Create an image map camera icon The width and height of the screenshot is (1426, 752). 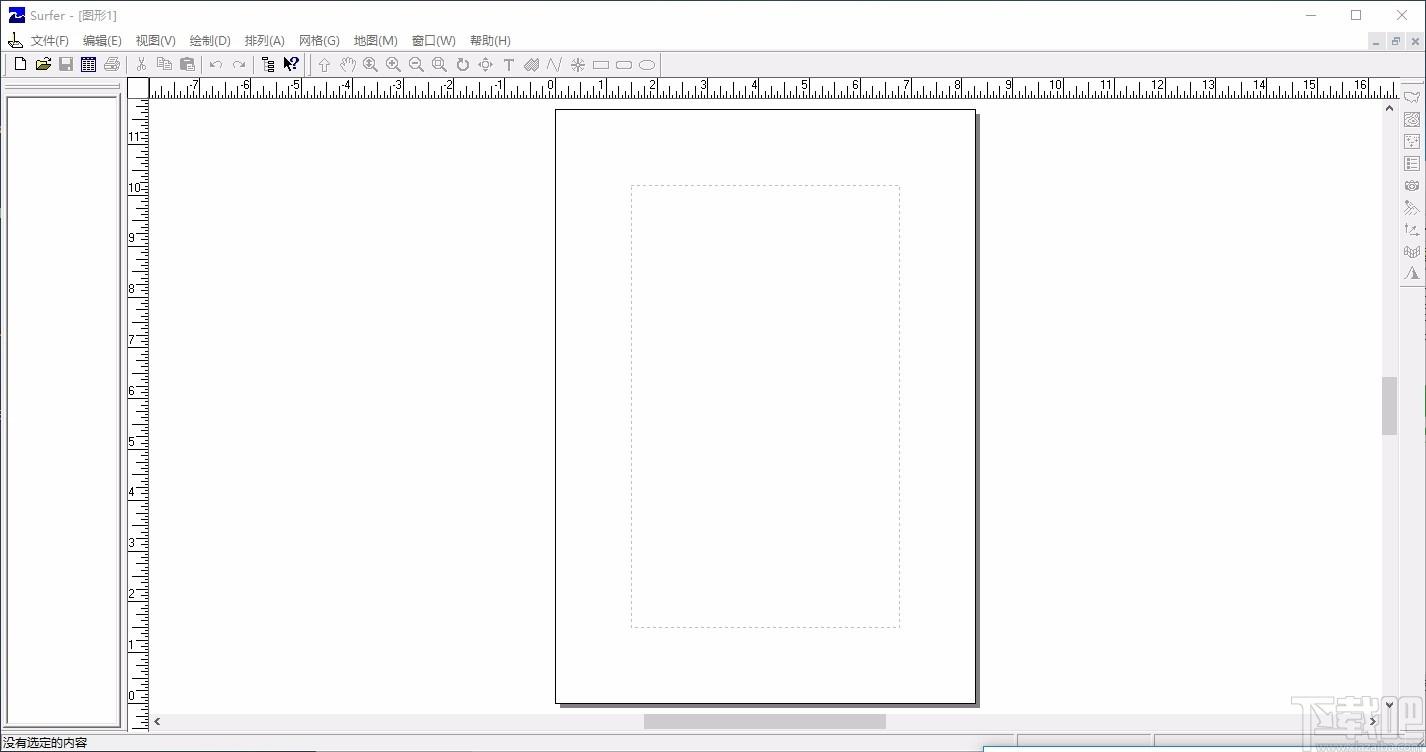coord(1412,185)
